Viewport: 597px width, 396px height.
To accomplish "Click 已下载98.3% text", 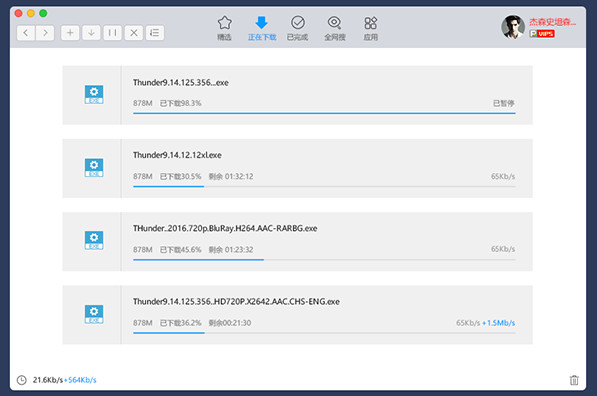I will tap(180, 103).
